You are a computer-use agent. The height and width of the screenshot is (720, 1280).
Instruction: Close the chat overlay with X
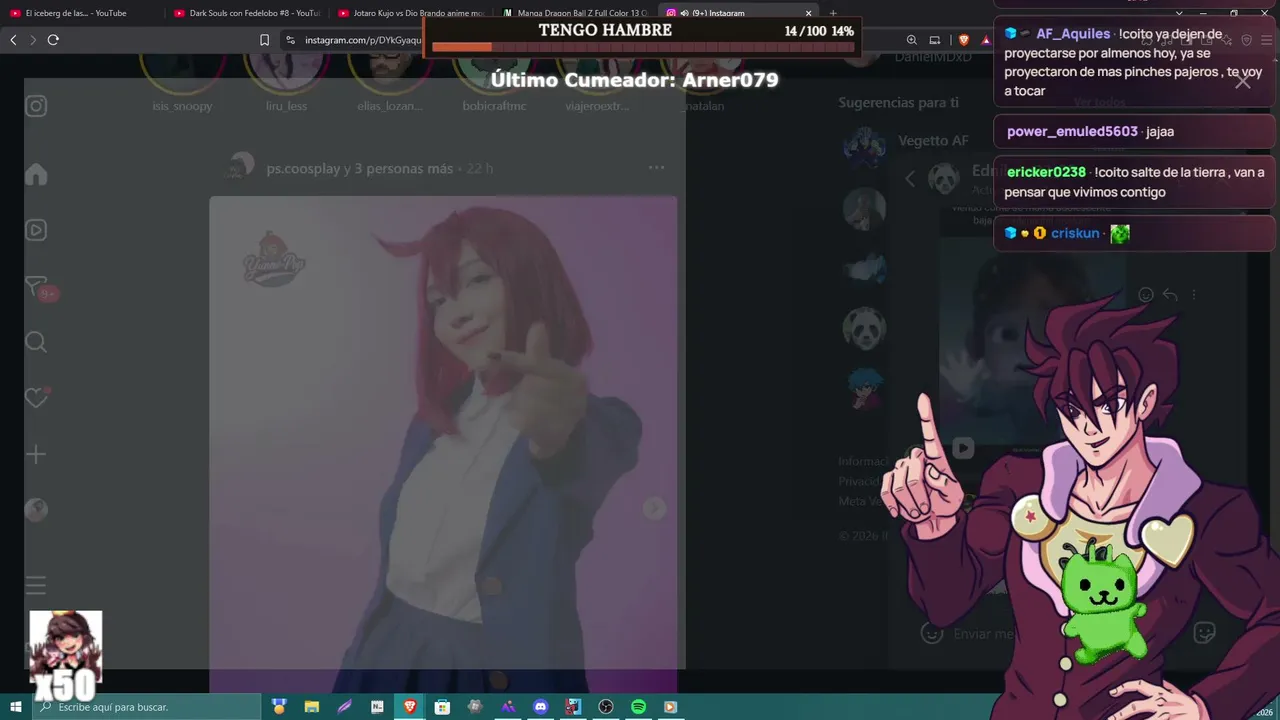pyautogui.click(x=1242, y=81)
